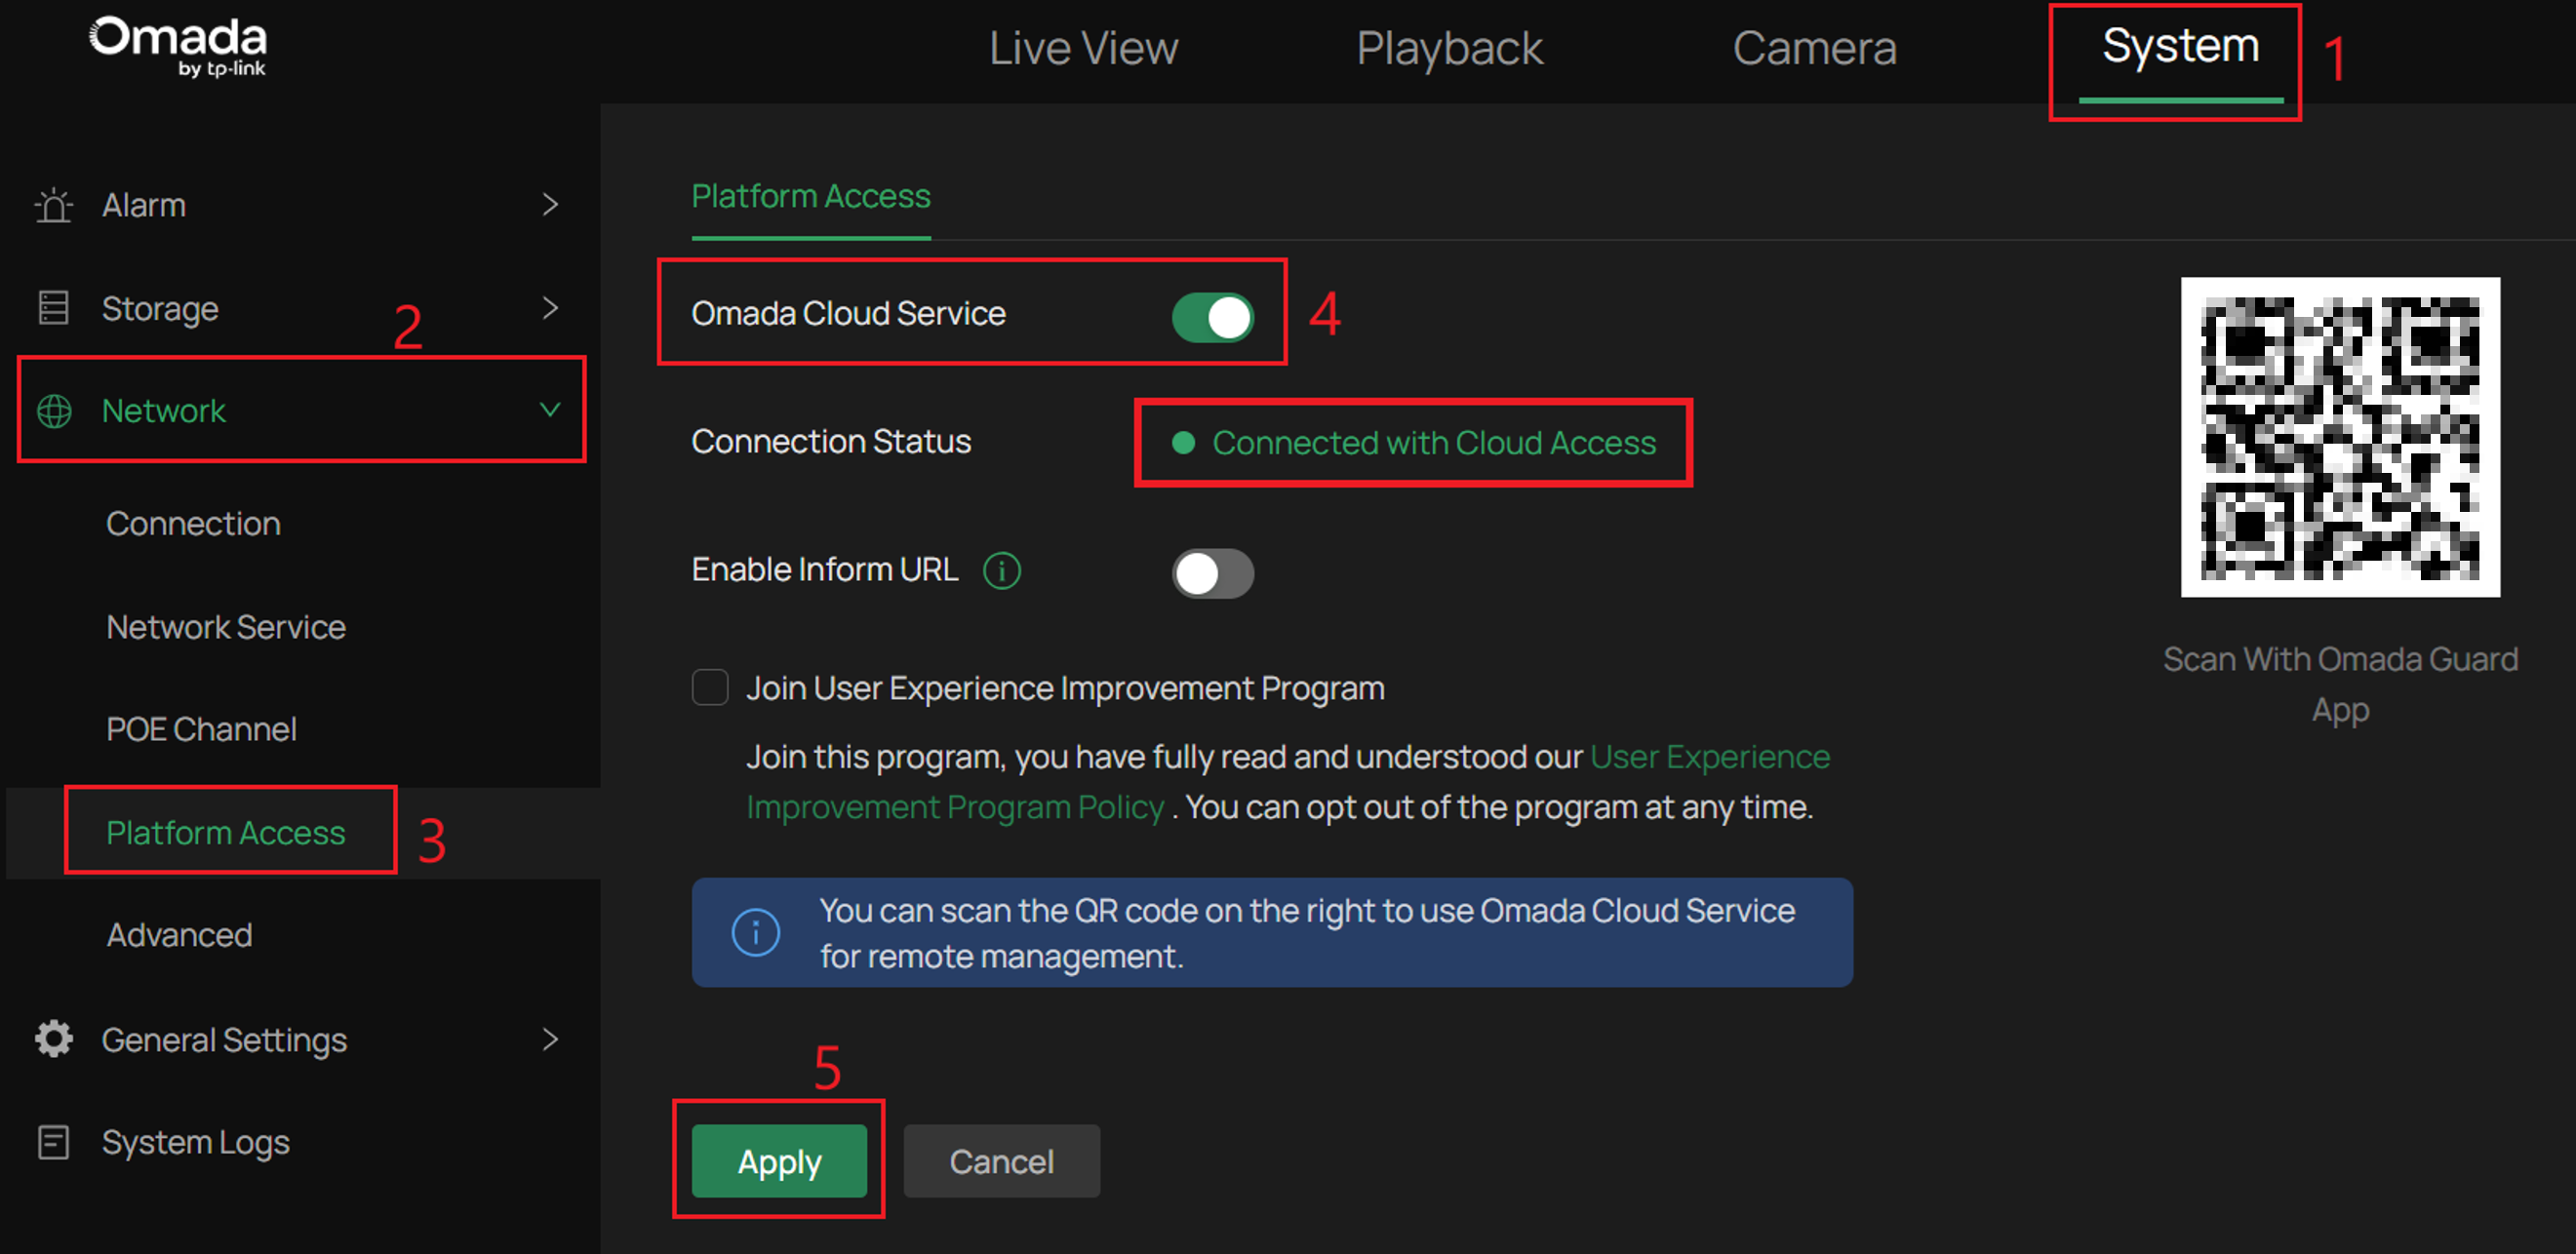The width and height of the screenshot is (2576, 1254).
Task: Check Join User Experience Improvement Program box
Action: click(x=710, y=688)
